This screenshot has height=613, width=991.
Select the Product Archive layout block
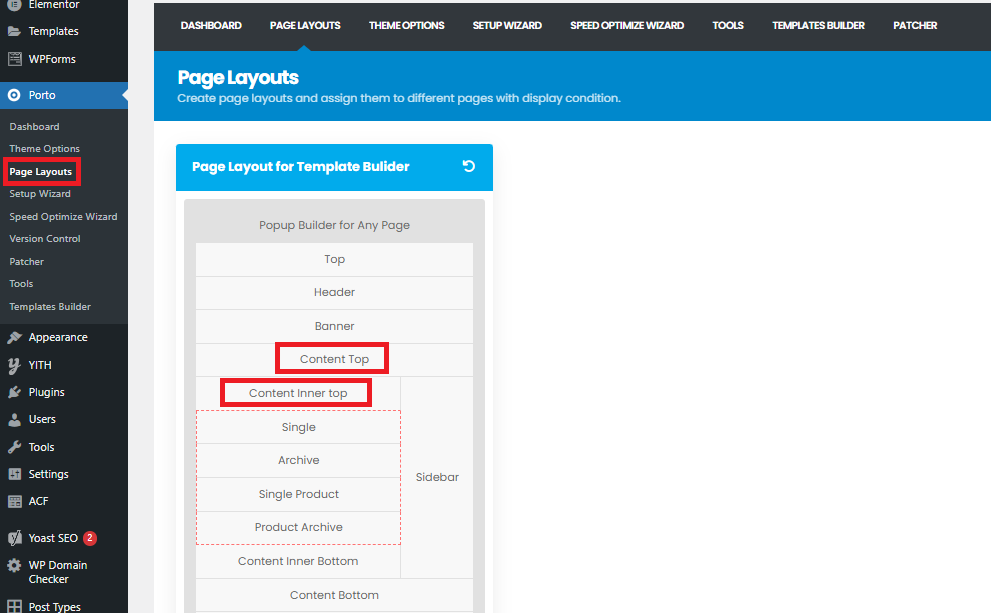[x=298, y=527]
